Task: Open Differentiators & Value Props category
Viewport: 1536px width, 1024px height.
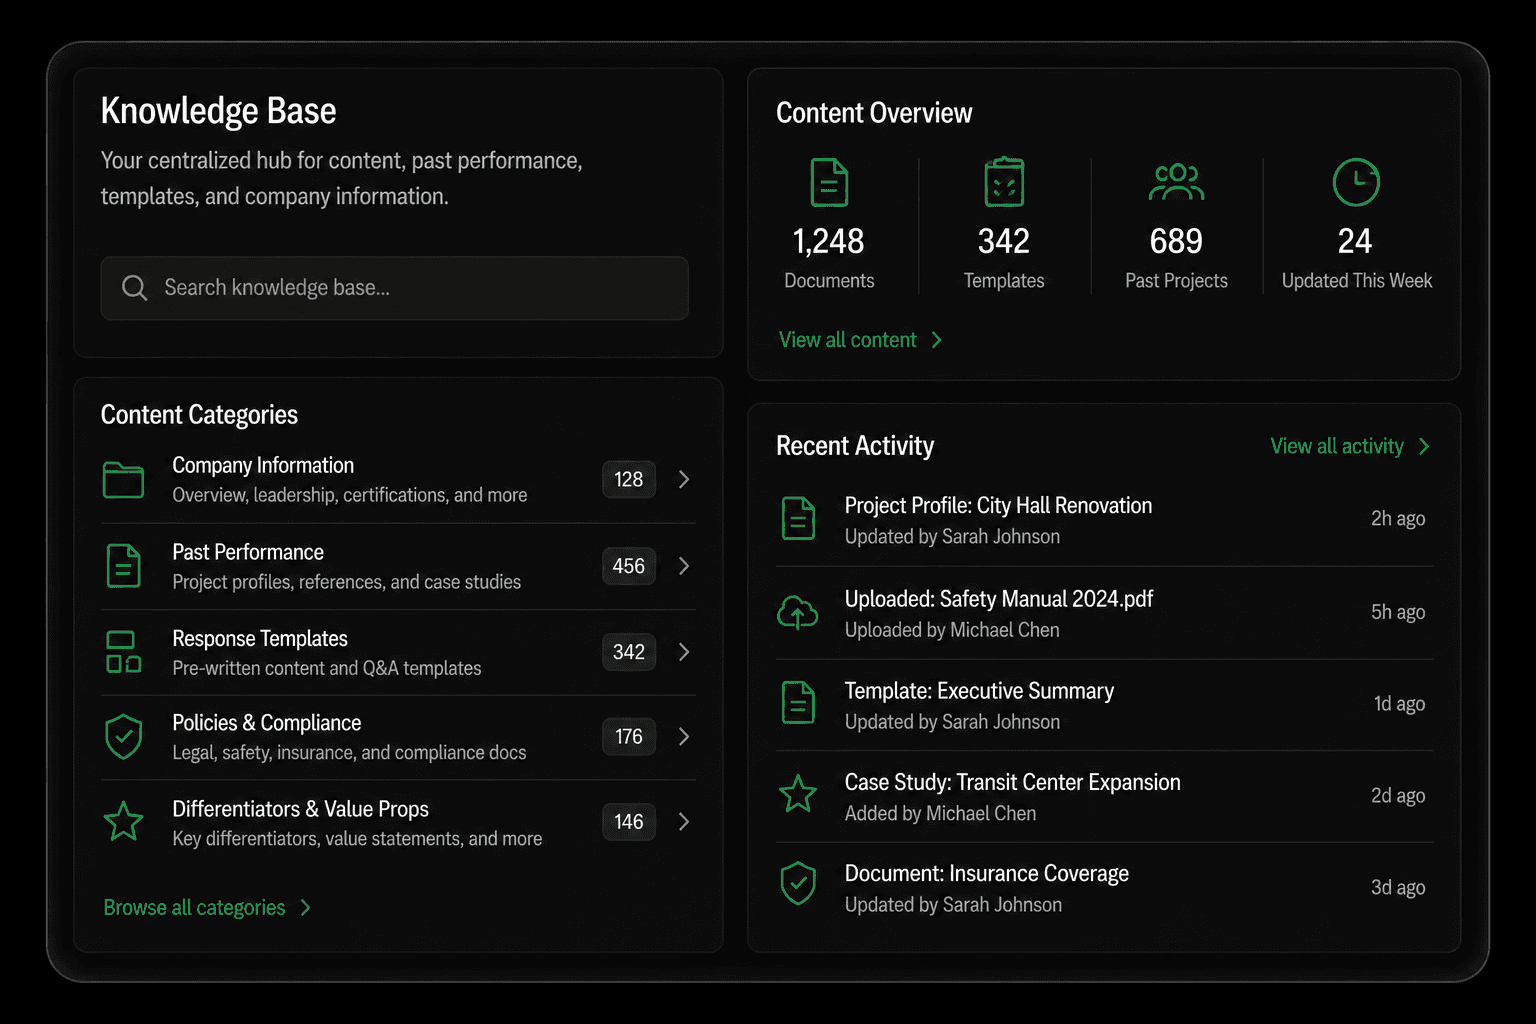Action: [x=398, y=822]
